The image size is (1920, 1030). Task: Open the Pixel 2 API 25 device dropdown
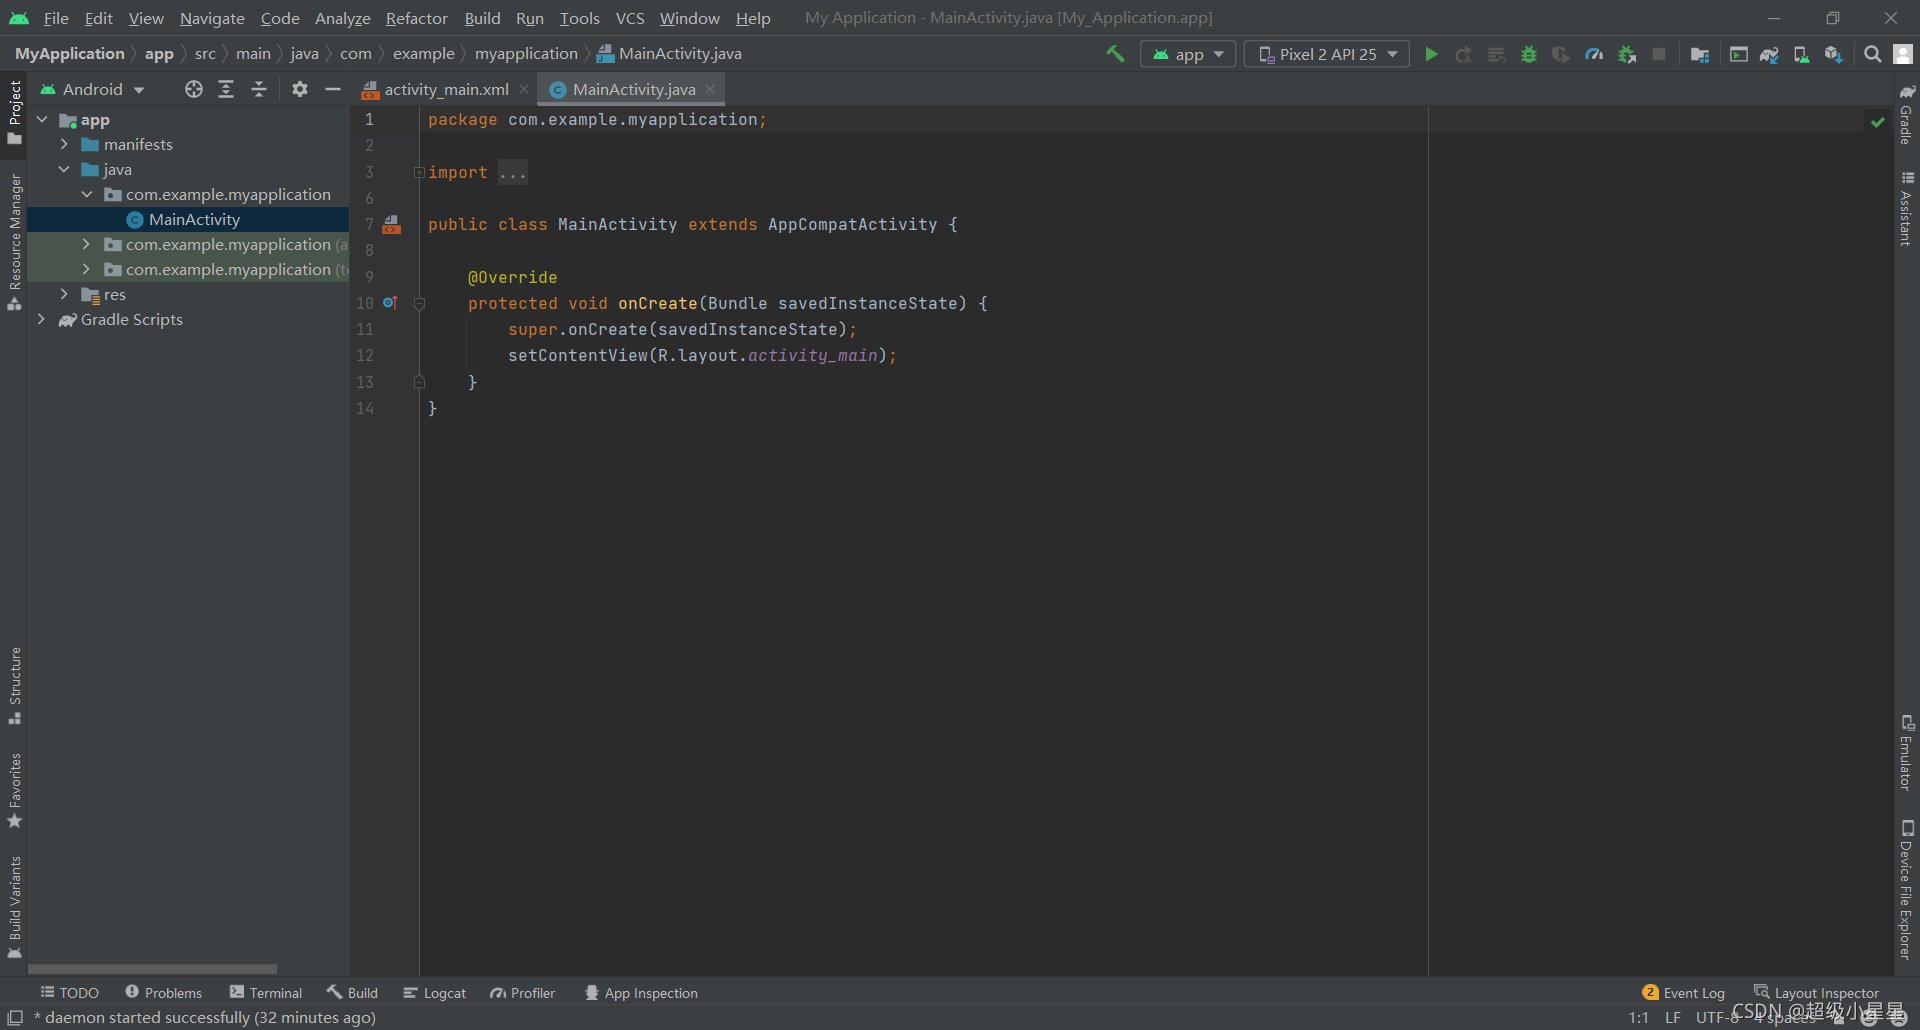coord(1327,54)
